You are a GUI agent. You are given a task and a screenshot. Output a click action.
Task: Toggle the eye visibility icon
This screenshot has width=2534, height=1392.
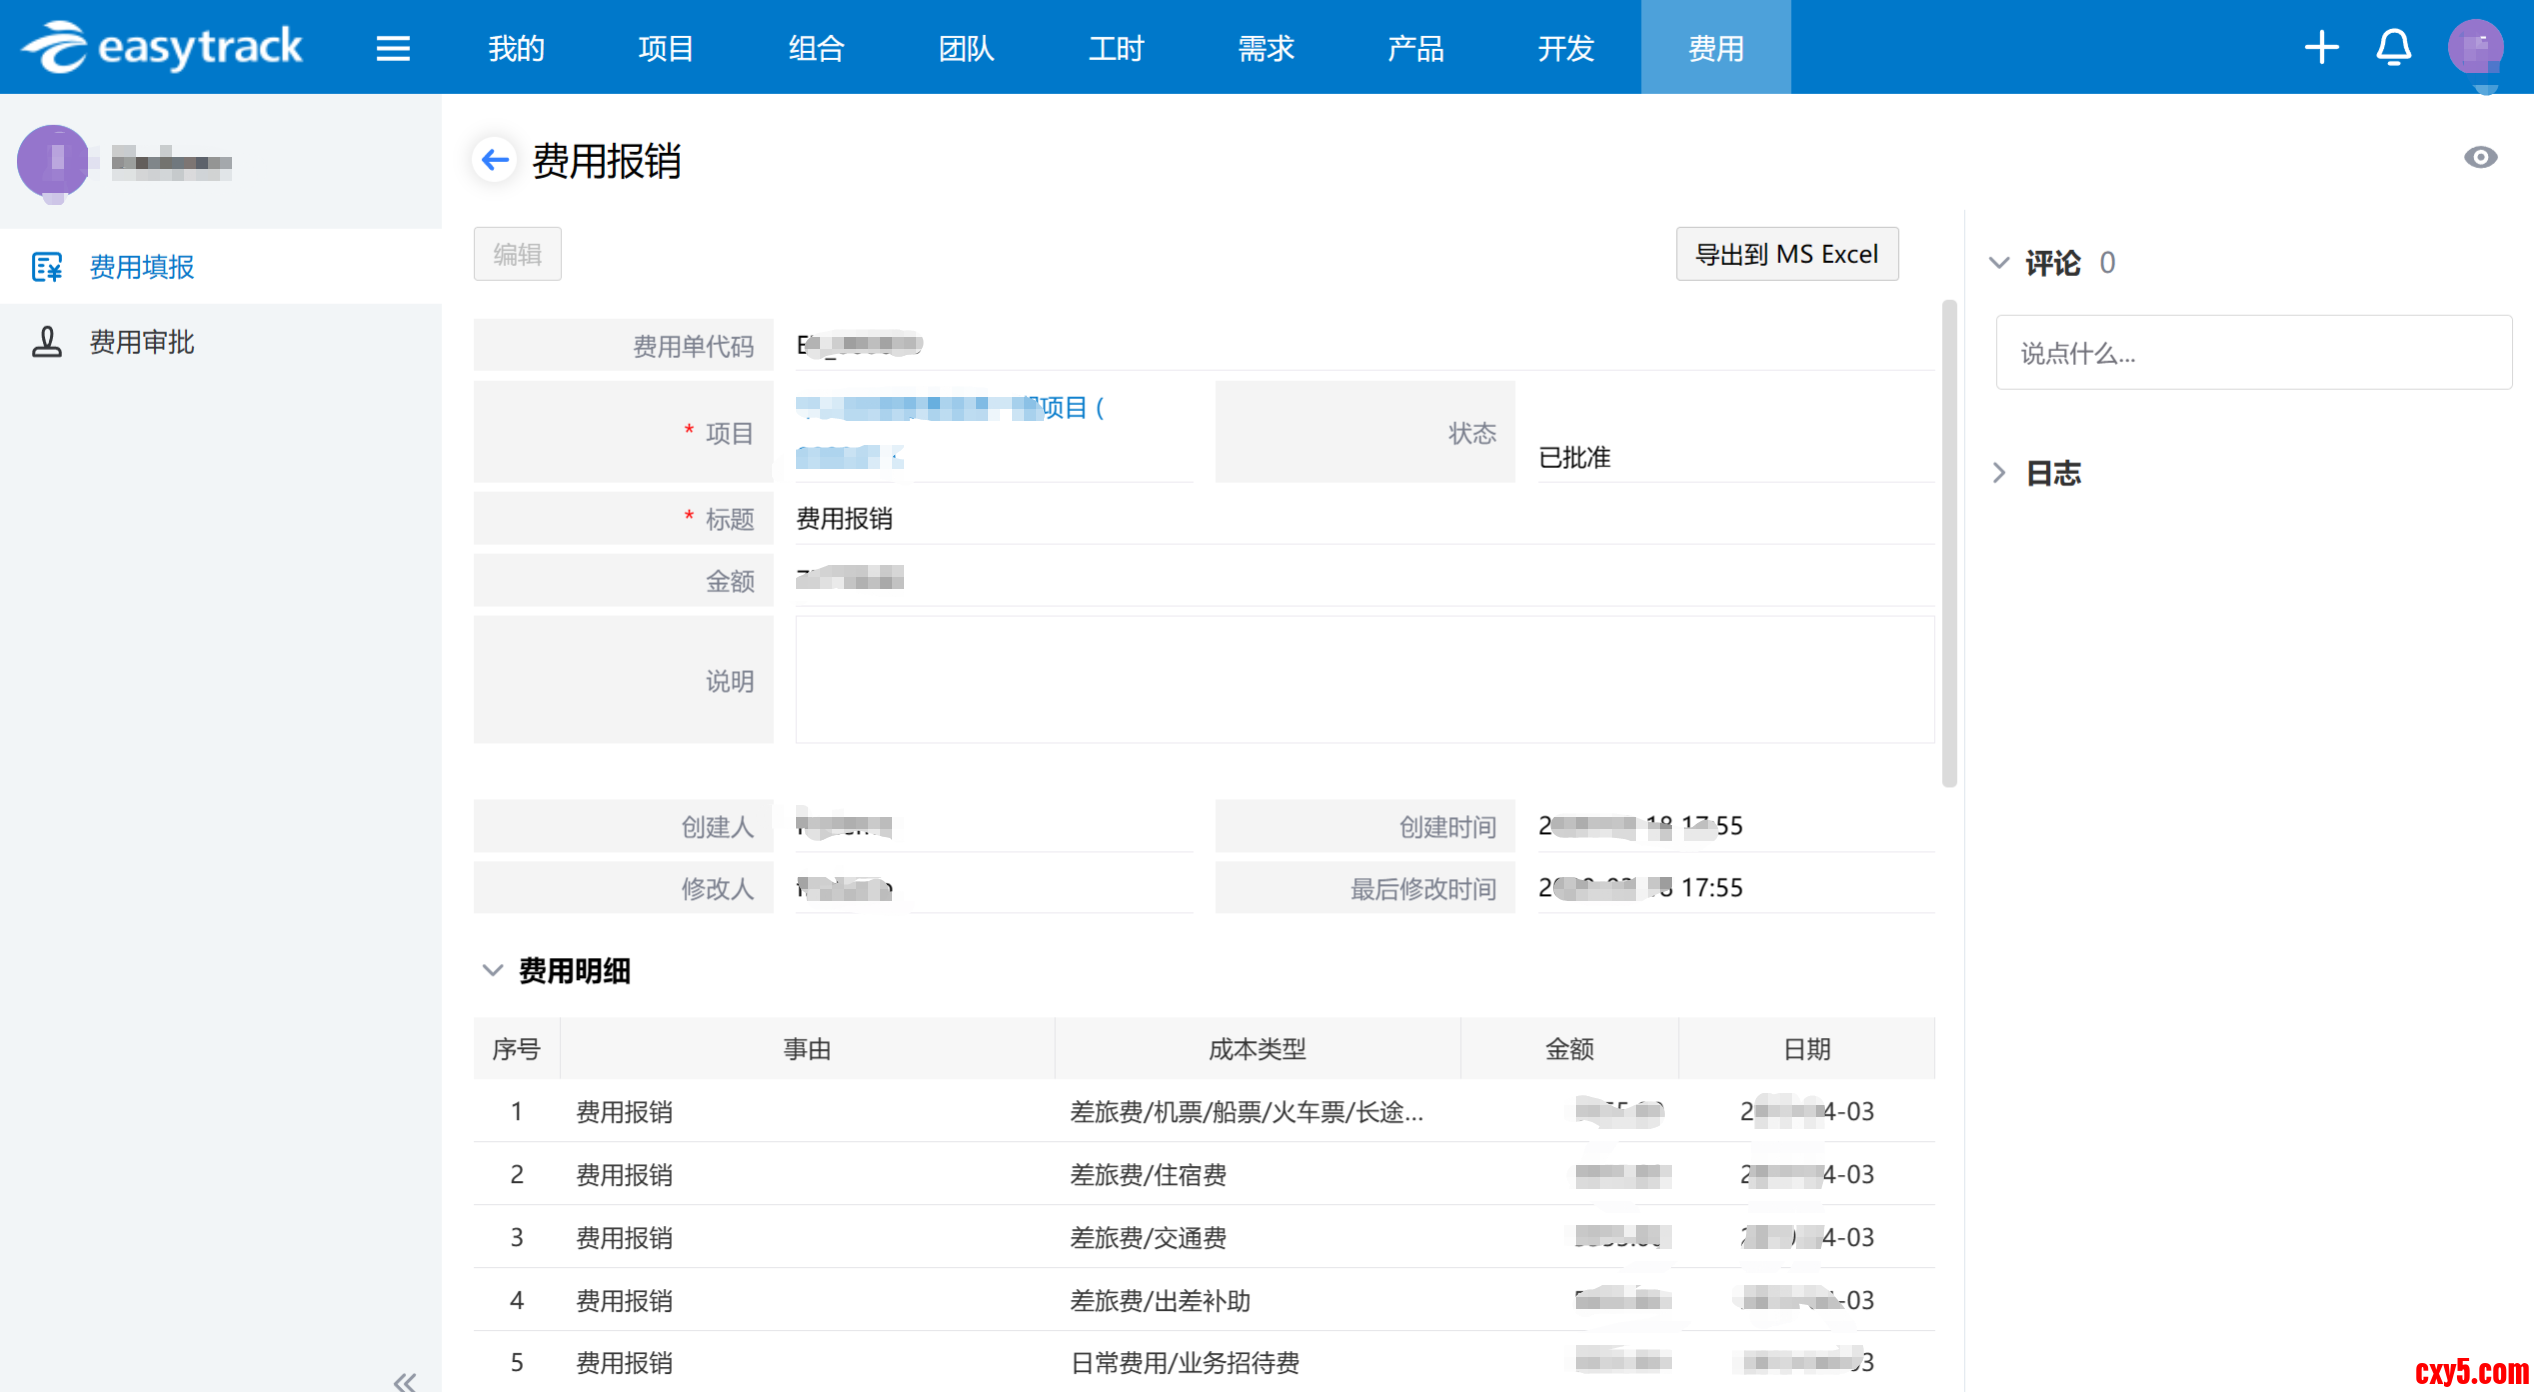(2480, 157)
